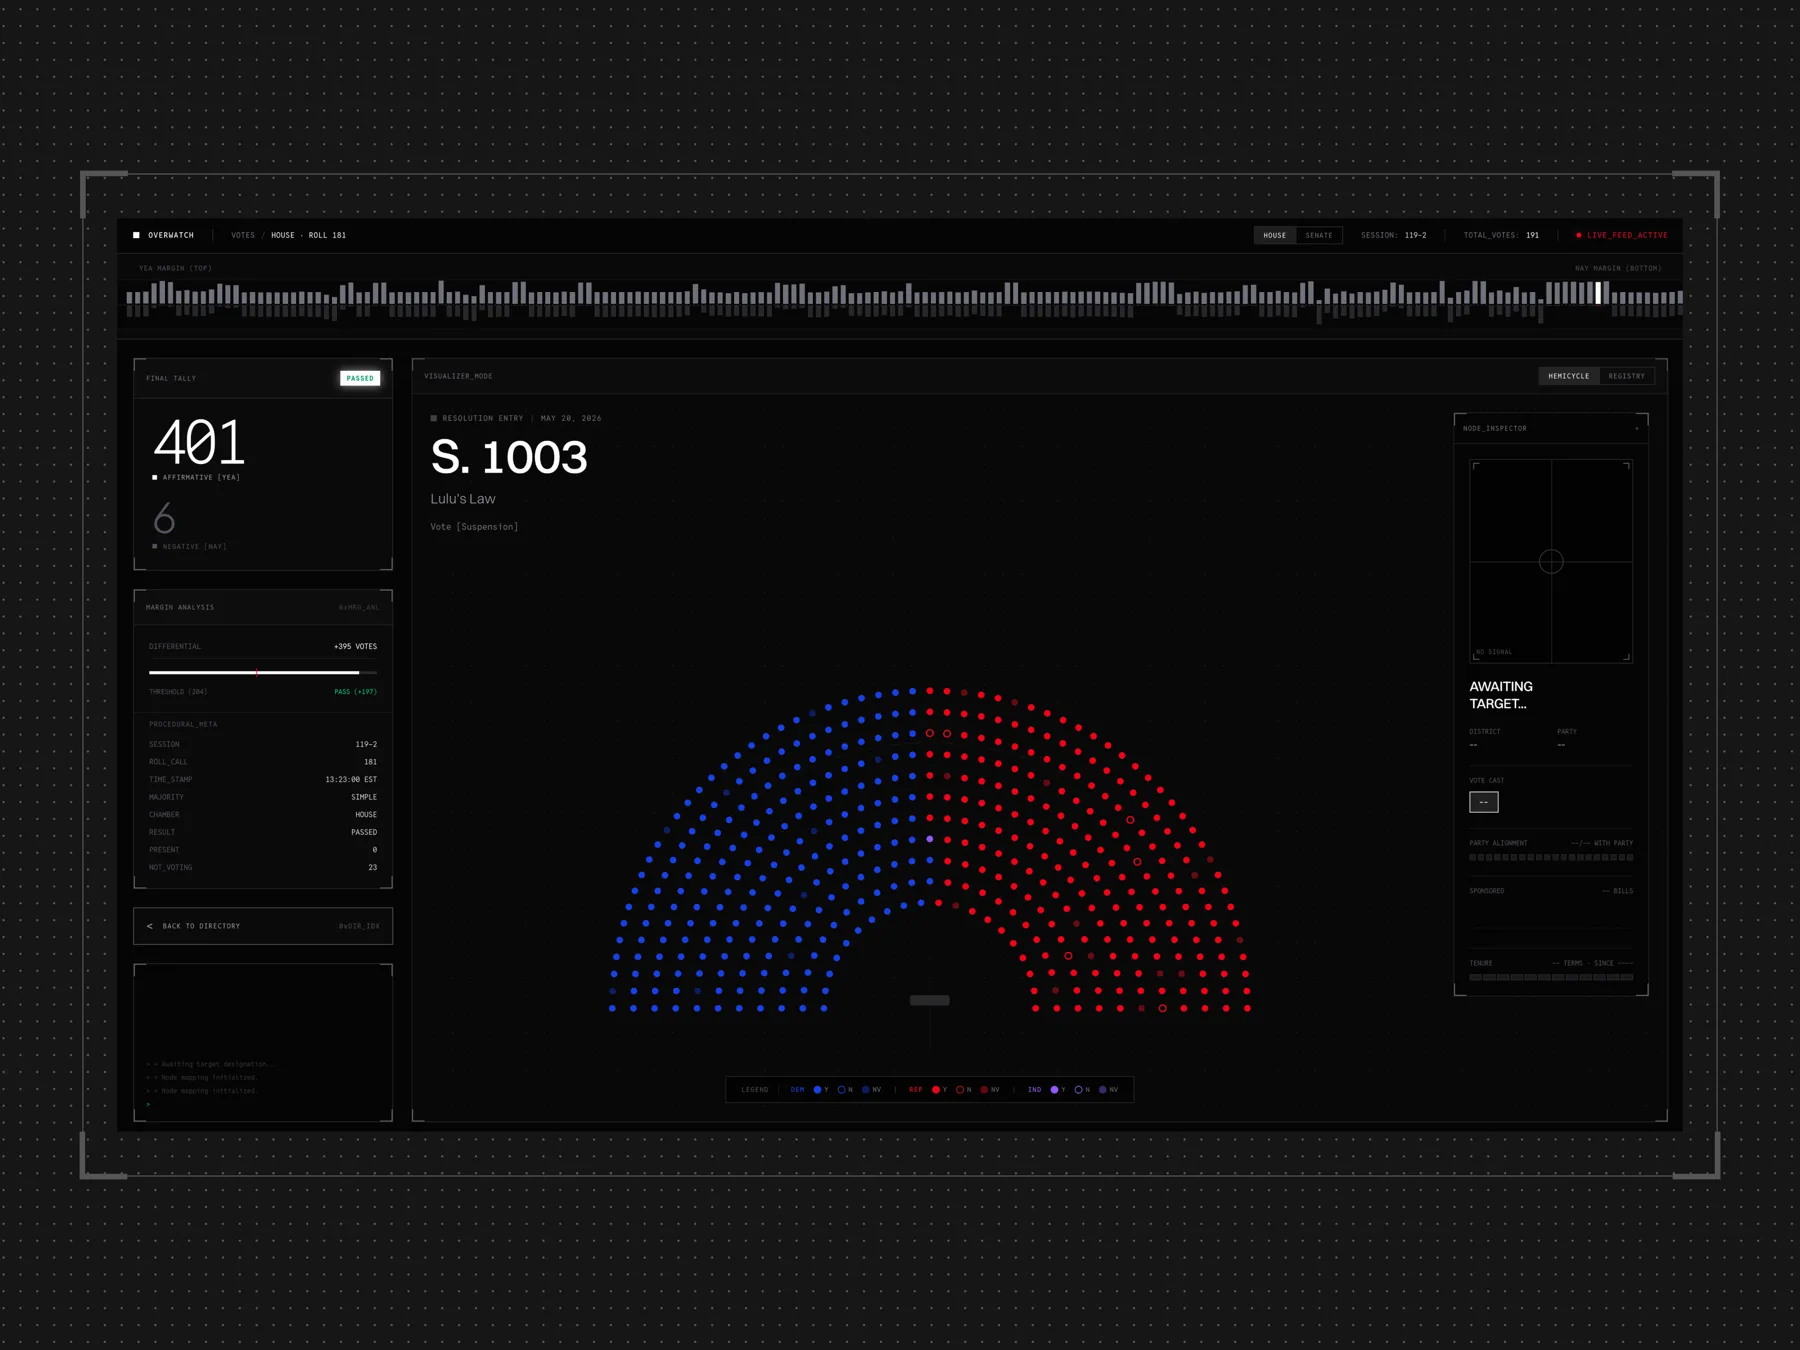Click the REP not-voting legend dot
The image size is (1800, 1350).
coord(984,1090)
